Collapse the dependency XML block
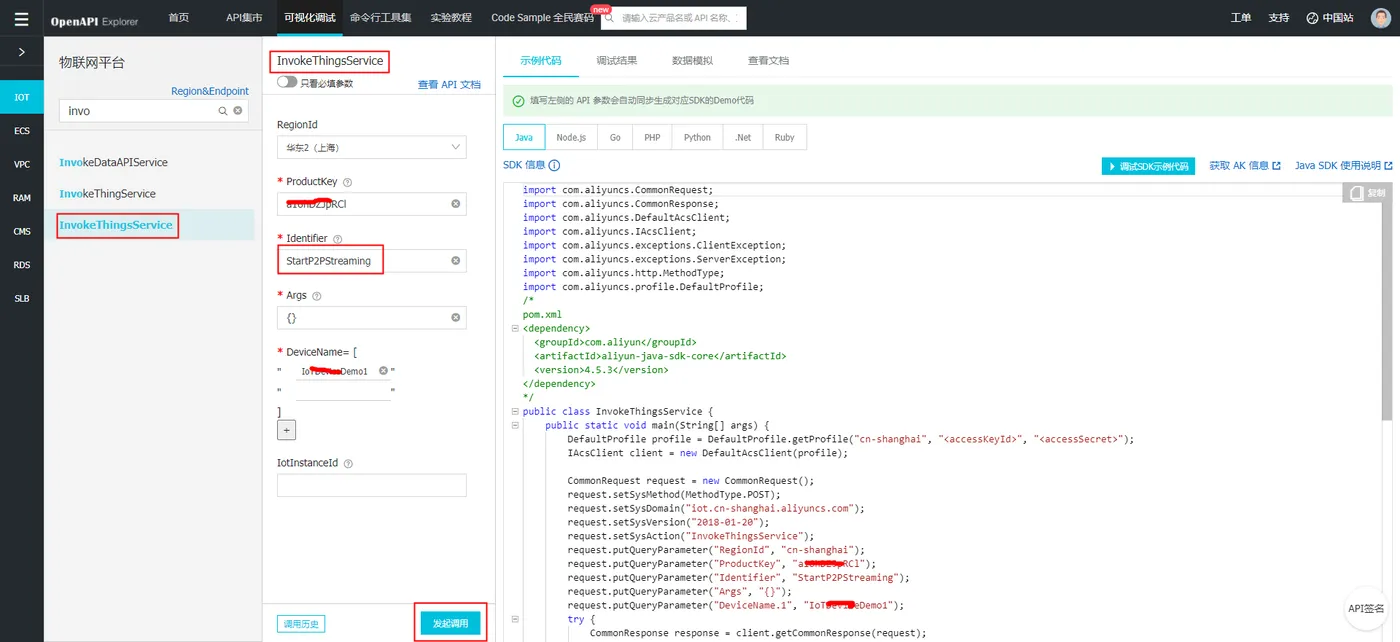 coord(515,328)
